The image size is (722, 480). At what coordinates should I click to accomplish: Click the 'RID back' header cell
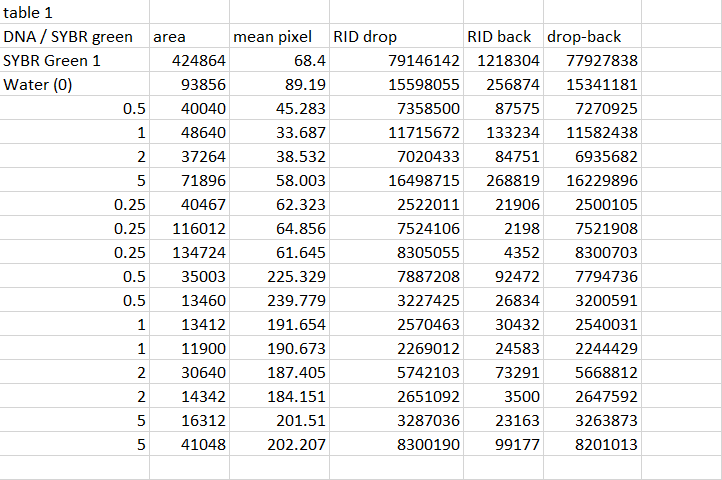499,37
